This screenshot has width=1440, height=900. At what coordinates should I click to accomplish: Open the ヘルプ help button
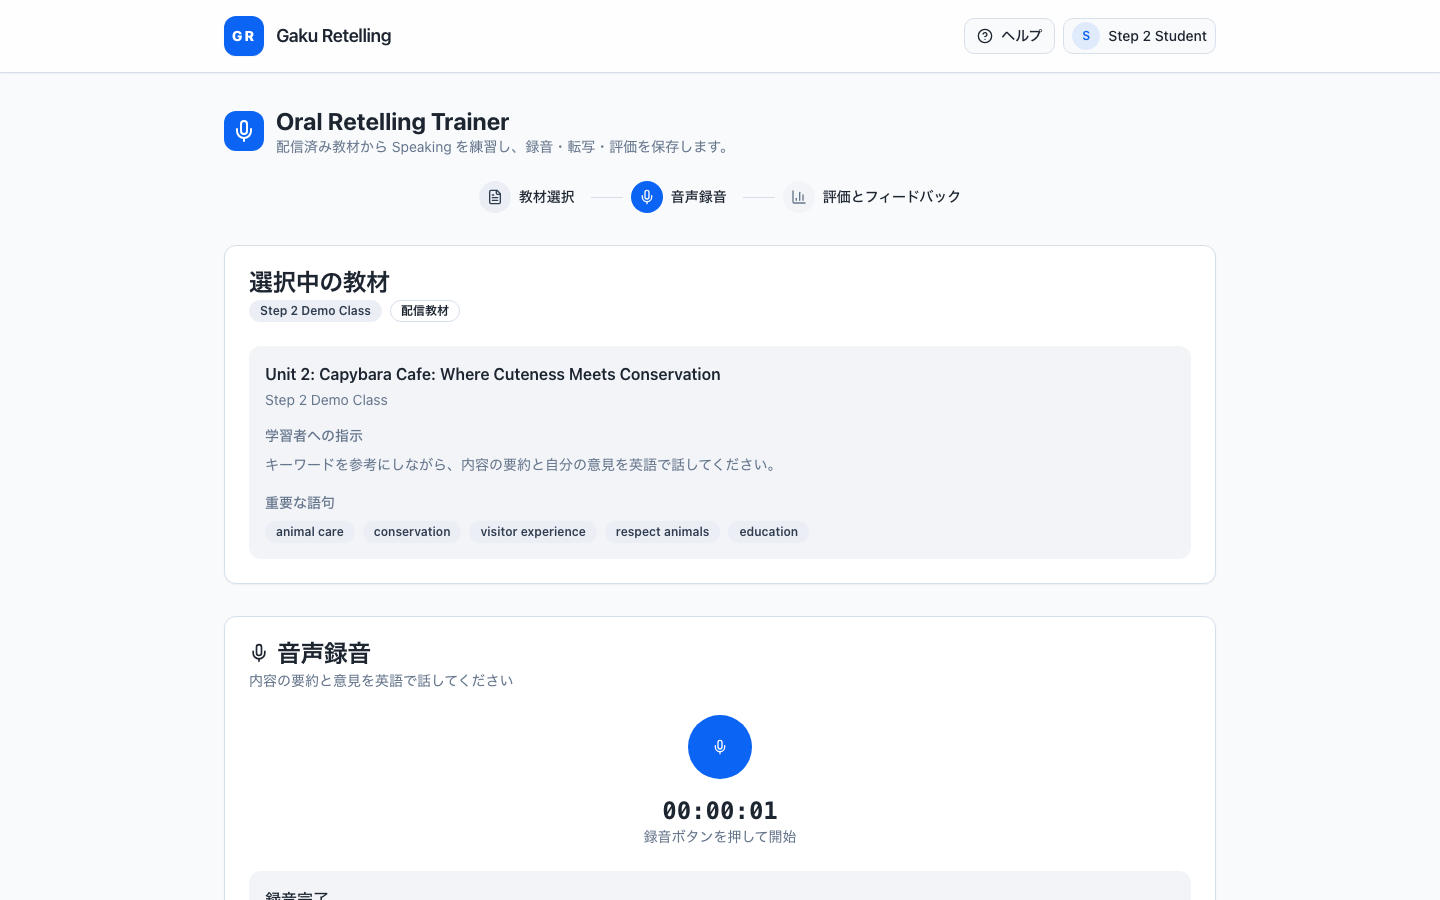(1009, 36)
